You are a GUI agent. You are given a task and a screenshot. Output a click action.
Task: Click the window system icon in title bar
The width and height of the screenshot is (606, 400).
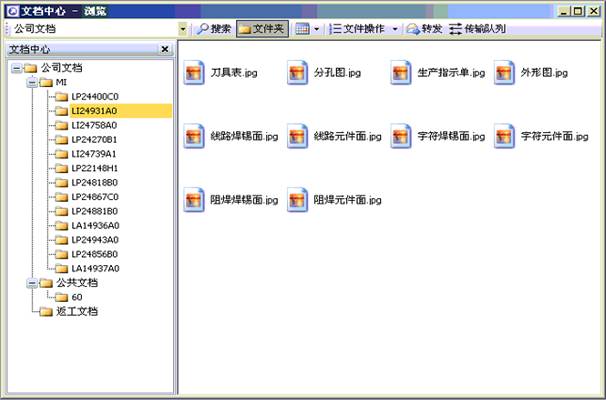(13, 11)
